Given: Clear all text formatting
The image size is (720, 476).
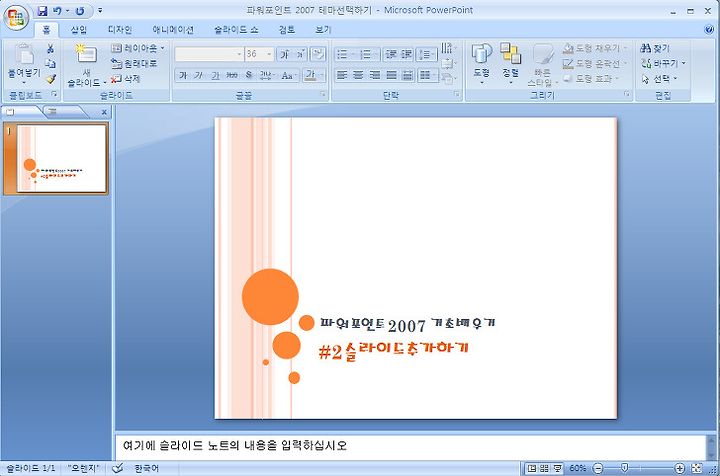Looking at the screenshot, I should [318, 54].
